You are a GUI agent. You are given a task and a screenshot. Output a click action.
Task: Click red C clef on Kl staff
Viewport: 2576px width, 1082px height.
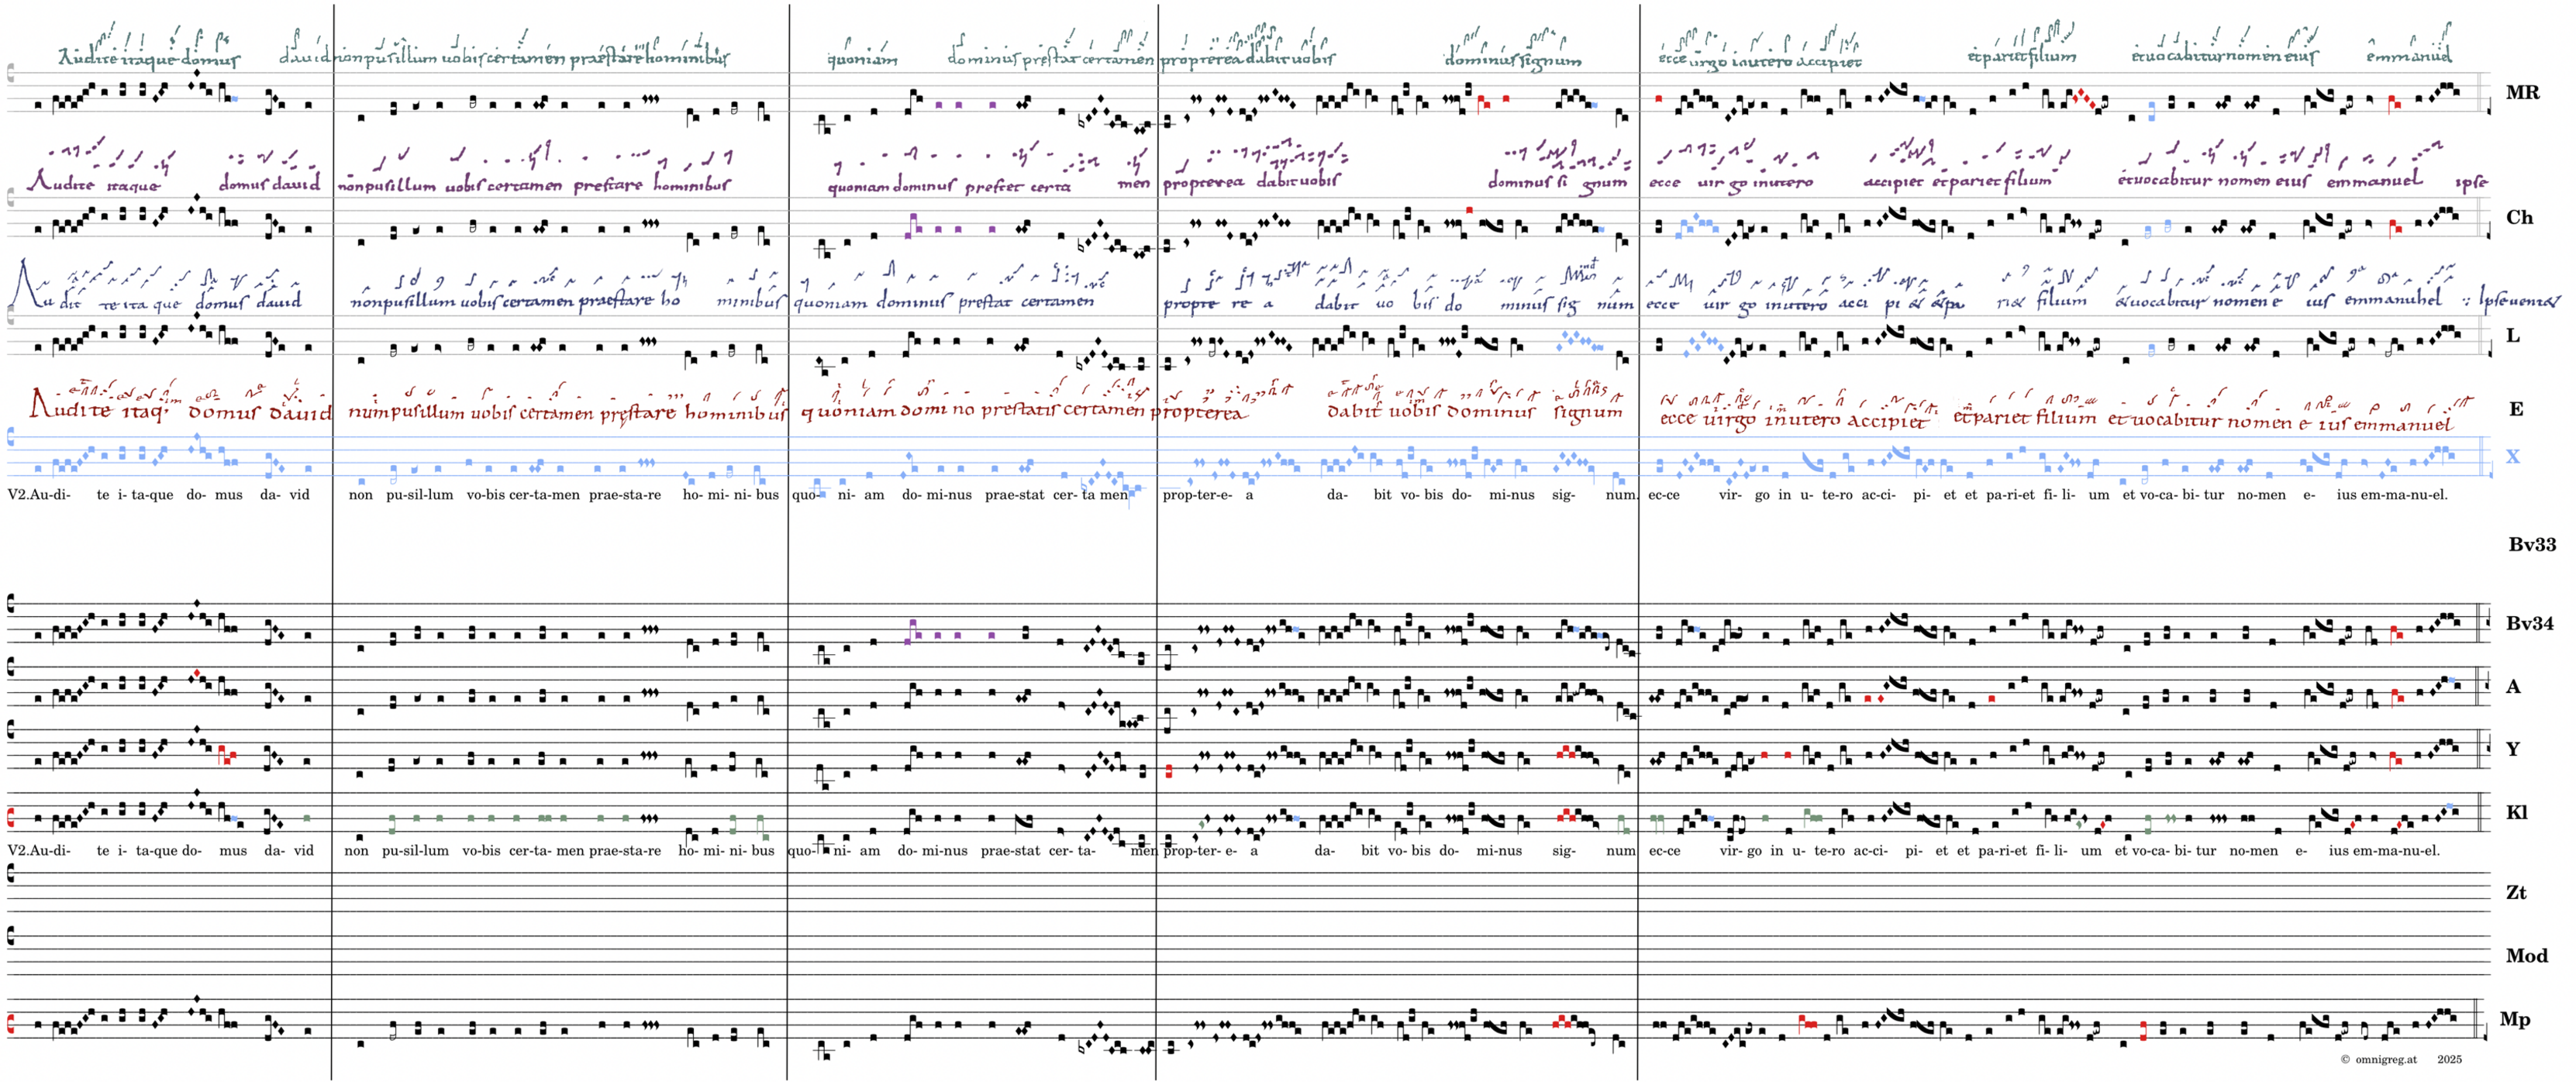coord(12,818)
